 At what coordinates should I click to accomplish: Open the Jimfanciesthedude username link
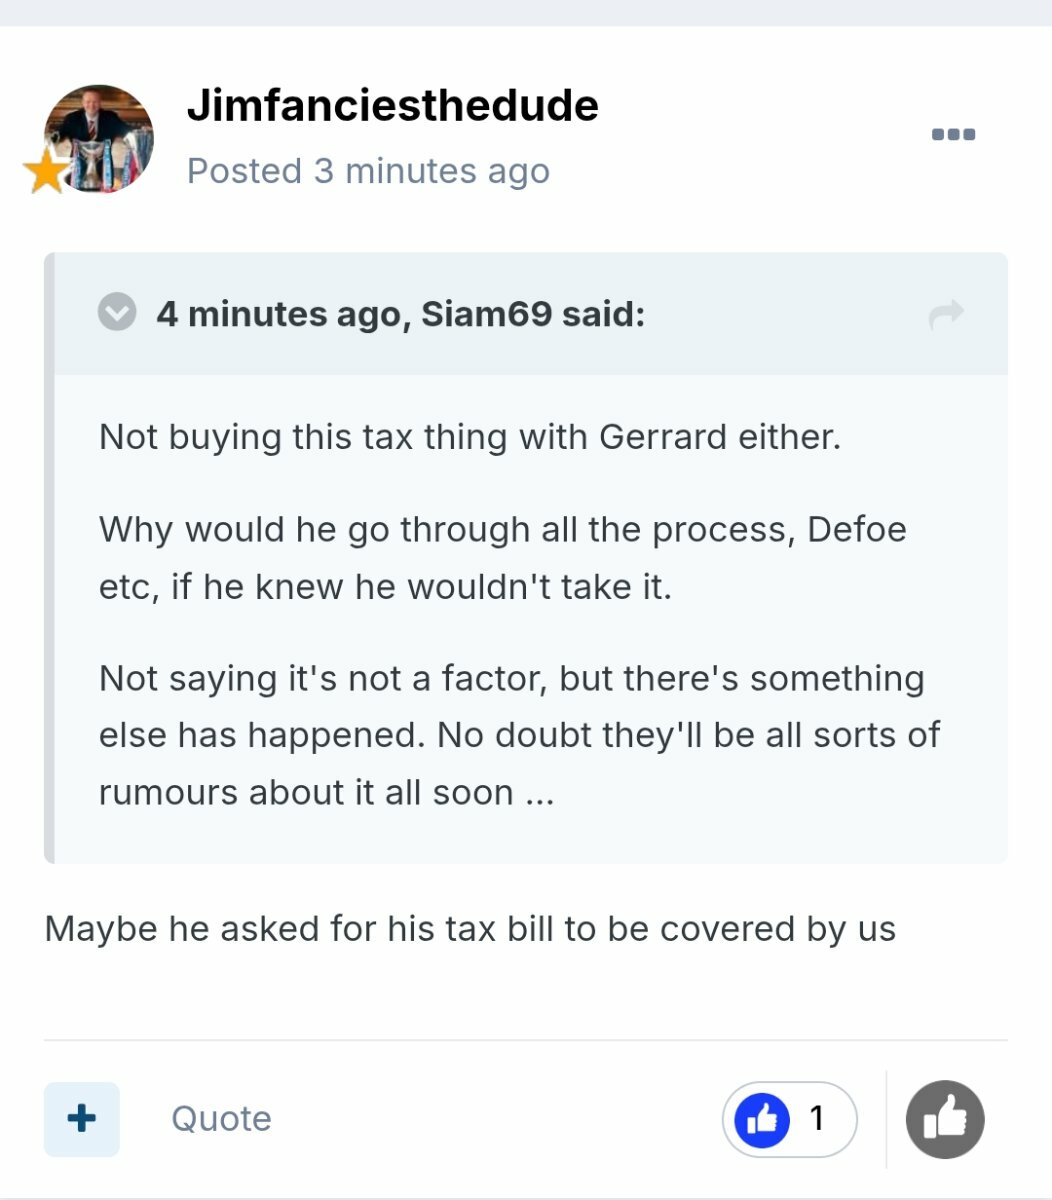pos(392,106)
